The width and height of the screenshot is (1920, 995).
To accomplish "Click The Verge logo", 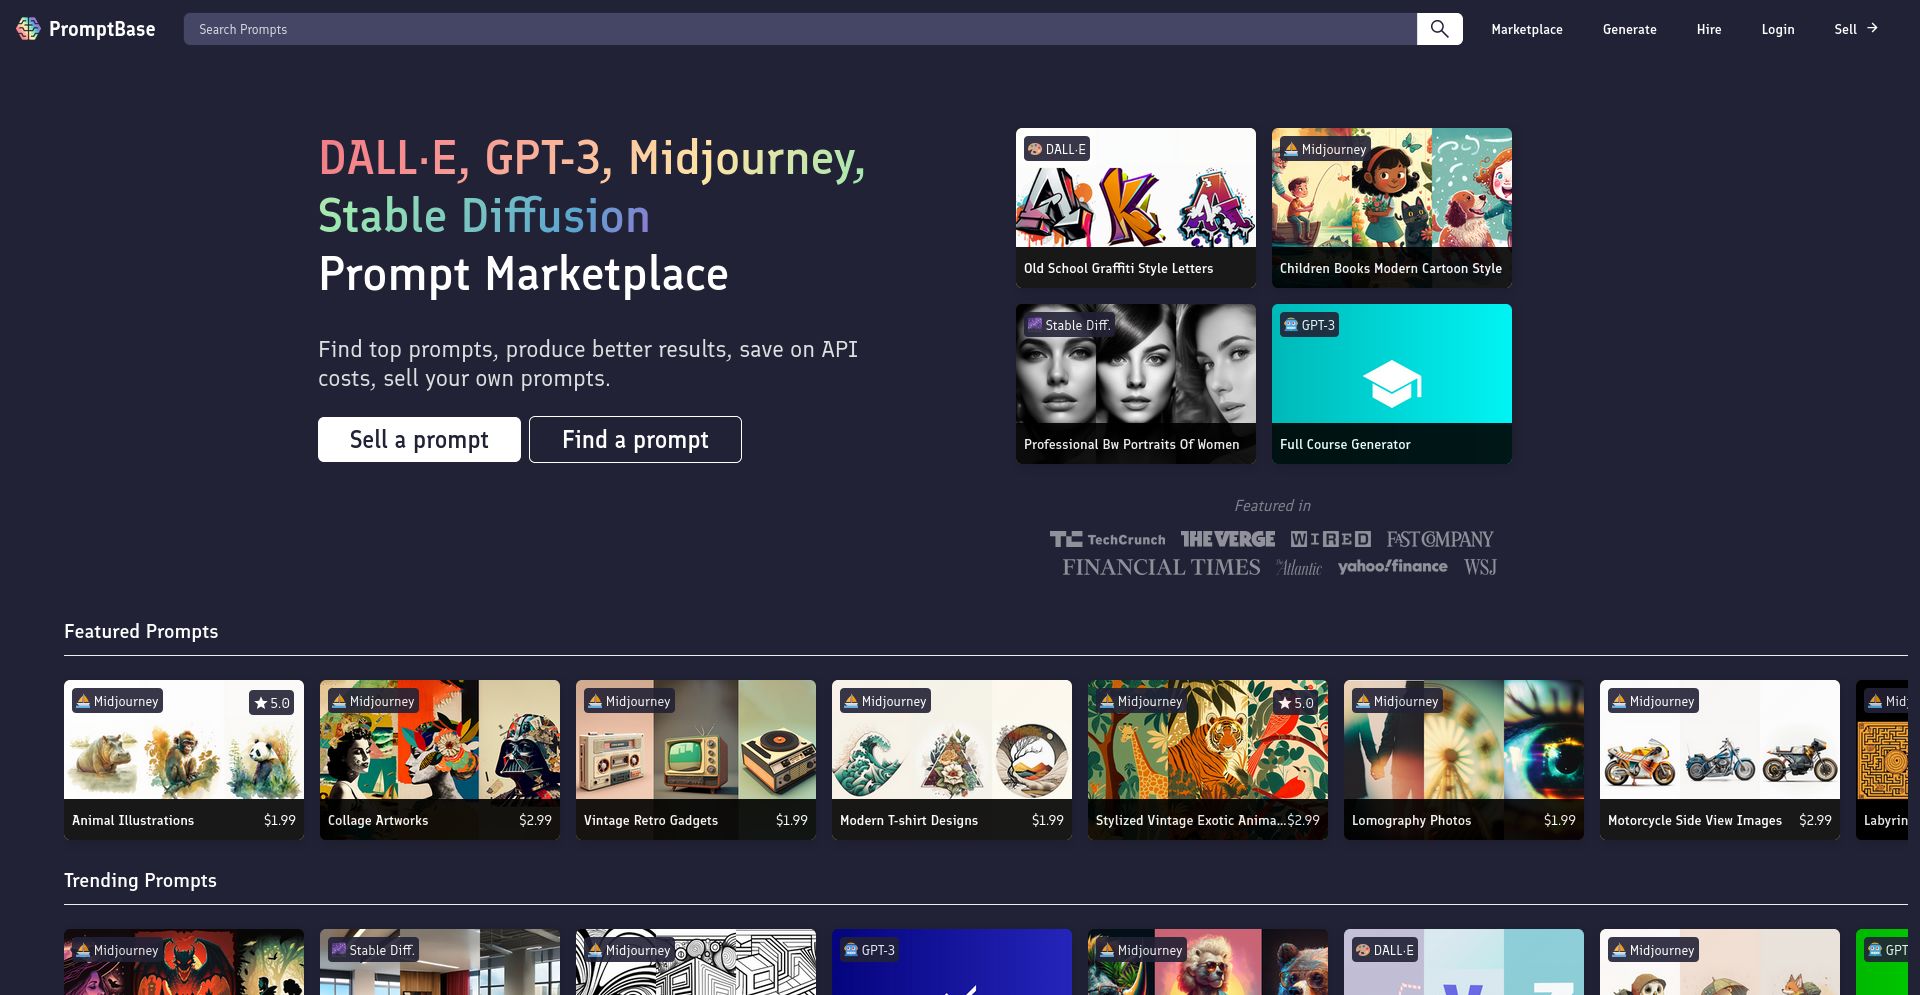I will click(1227, 539).
